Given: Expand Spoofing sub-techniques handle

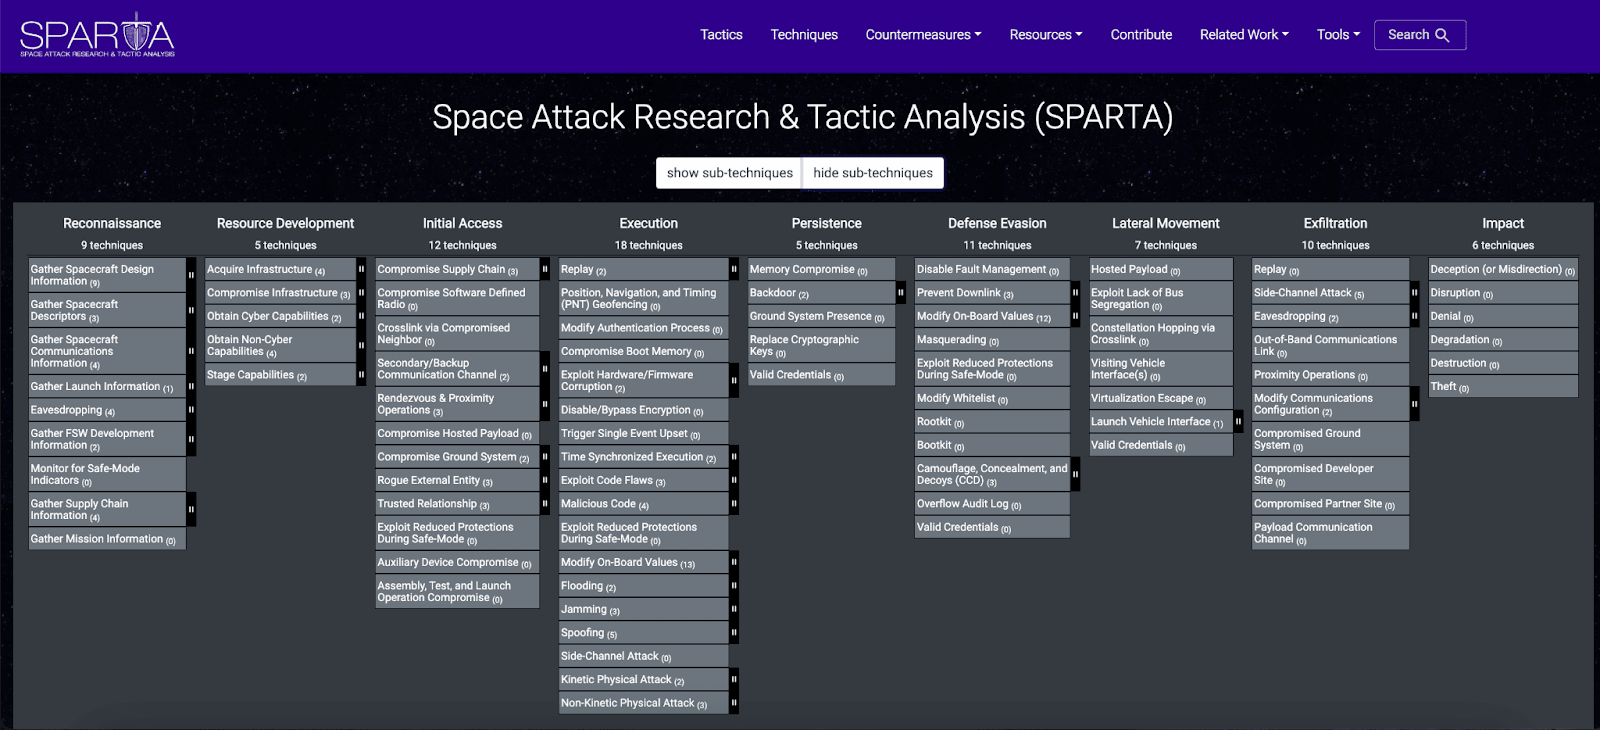Looking at the screenshot, I should click(x=734, y=632).
